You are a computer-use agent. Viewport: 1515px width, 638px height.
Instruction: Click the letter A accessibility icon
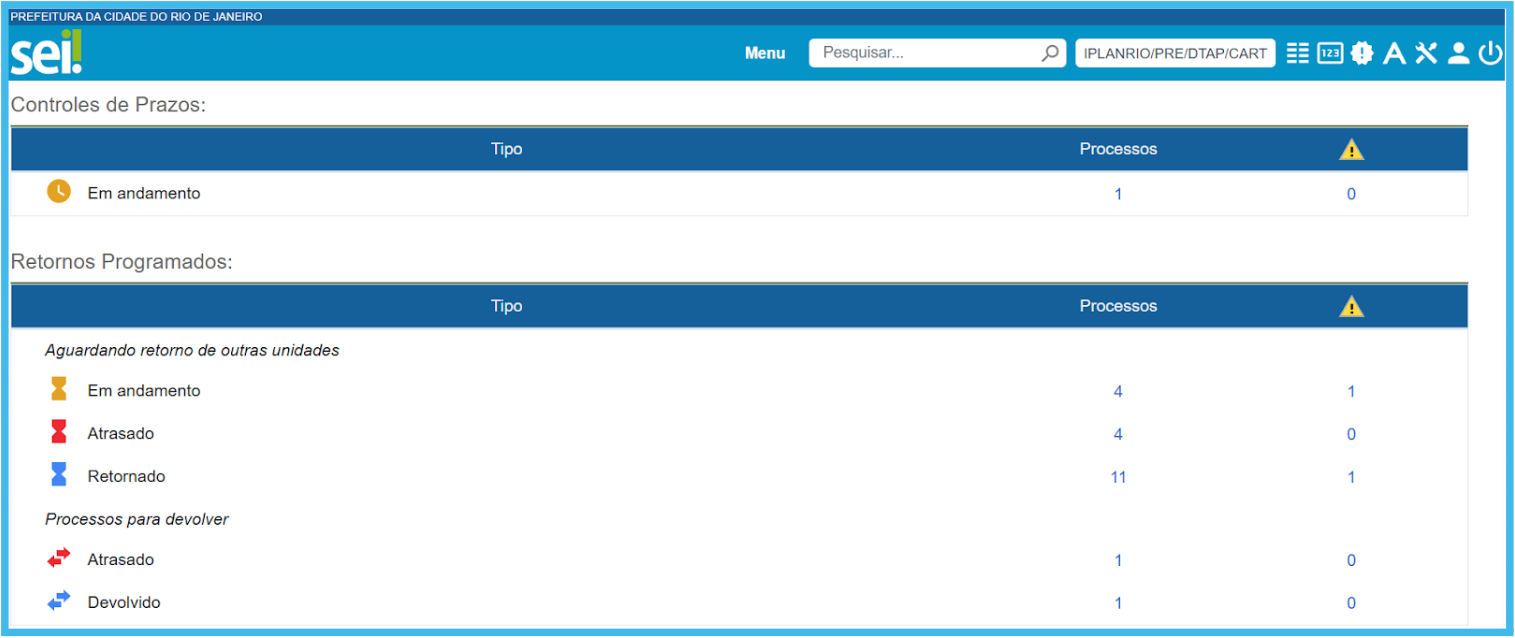(1394, 54)
